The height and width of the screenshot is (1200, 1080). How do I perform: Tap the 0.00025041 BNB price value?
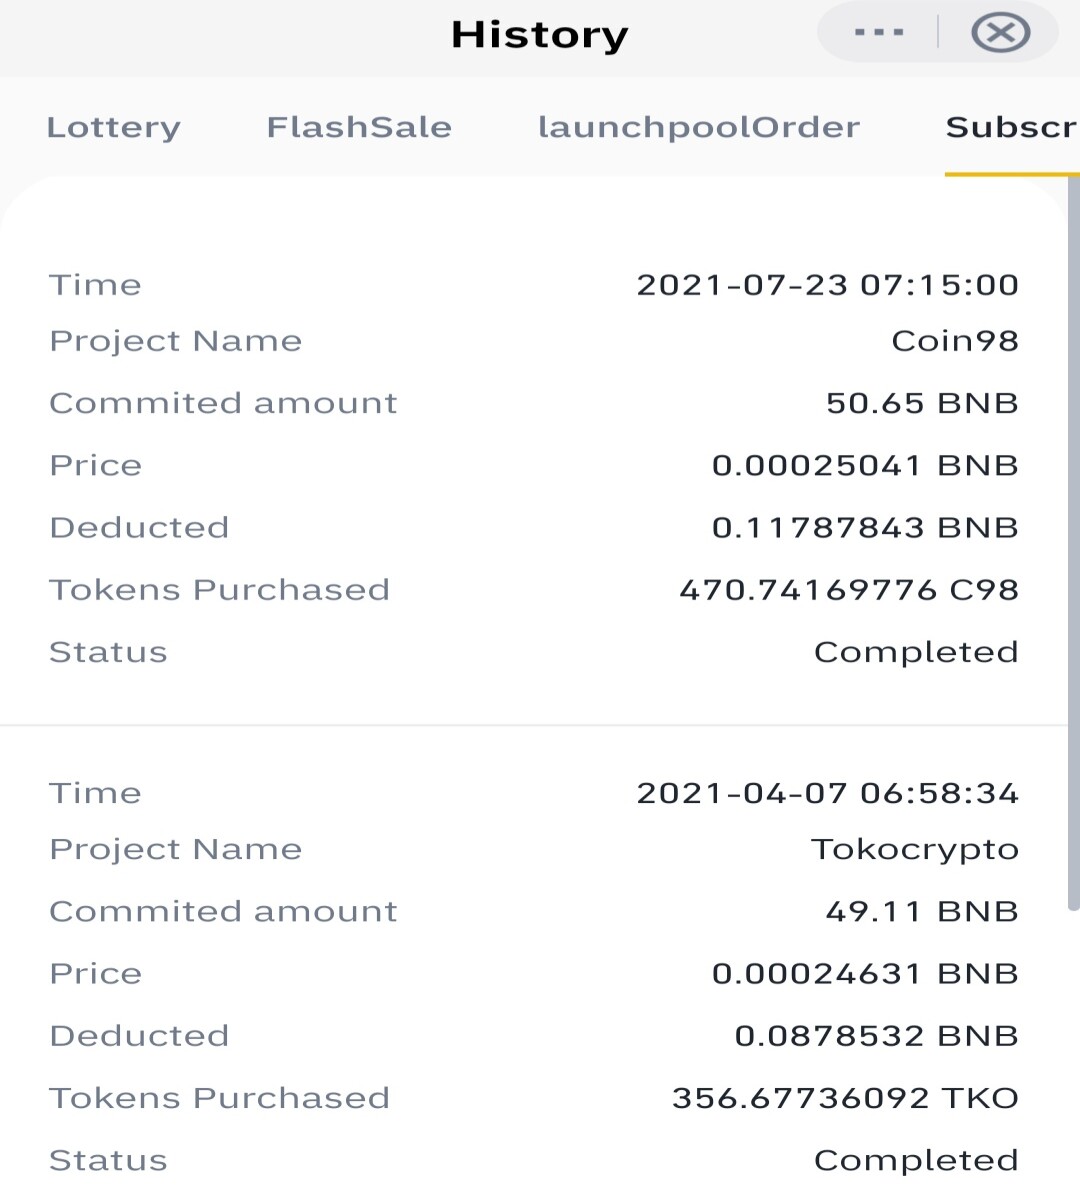[x=865, y=465]
